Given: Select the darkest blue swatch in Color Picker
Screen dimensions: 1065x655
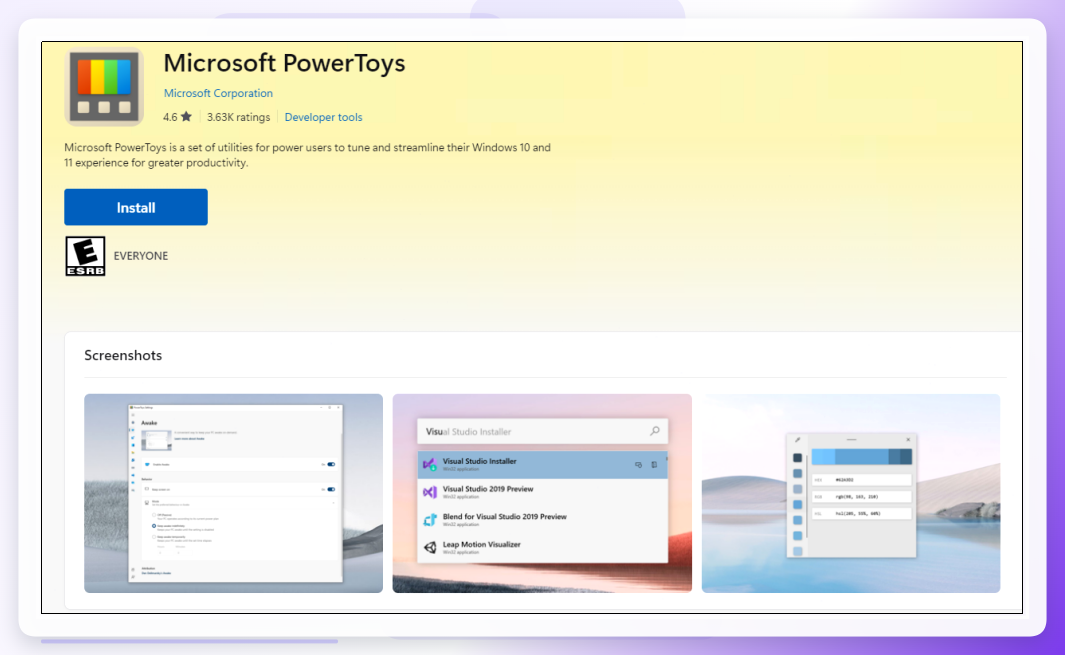Looking at the screenshot, I should click(797, 458).
